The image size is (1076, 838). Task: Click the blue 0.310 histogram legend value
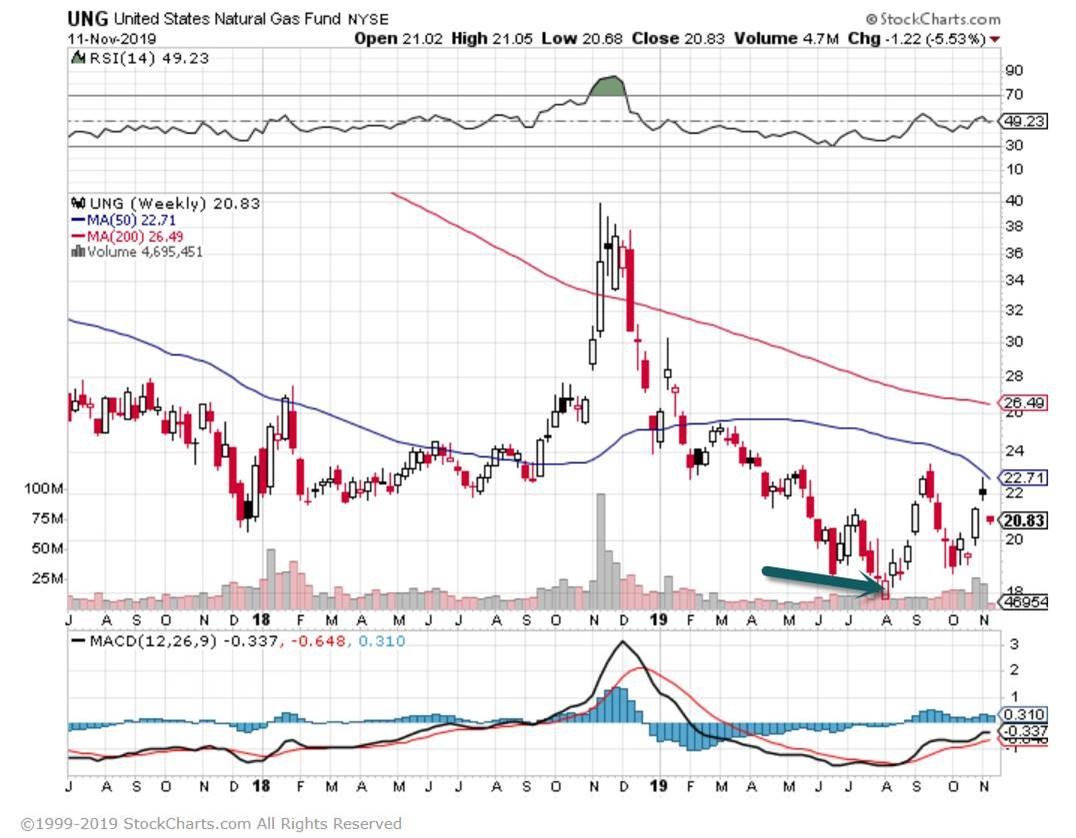click(x=382, y=641)
